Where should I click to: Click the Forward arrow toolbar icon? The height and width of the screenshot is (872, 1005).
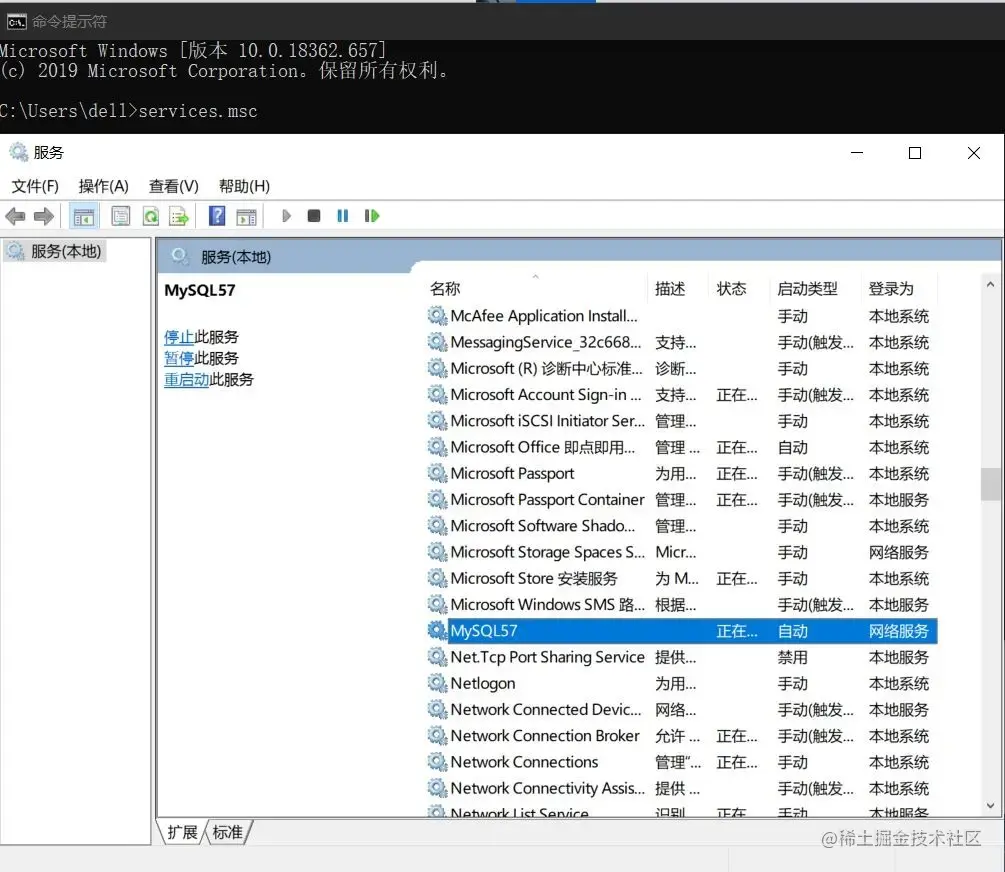pos(43,217)
